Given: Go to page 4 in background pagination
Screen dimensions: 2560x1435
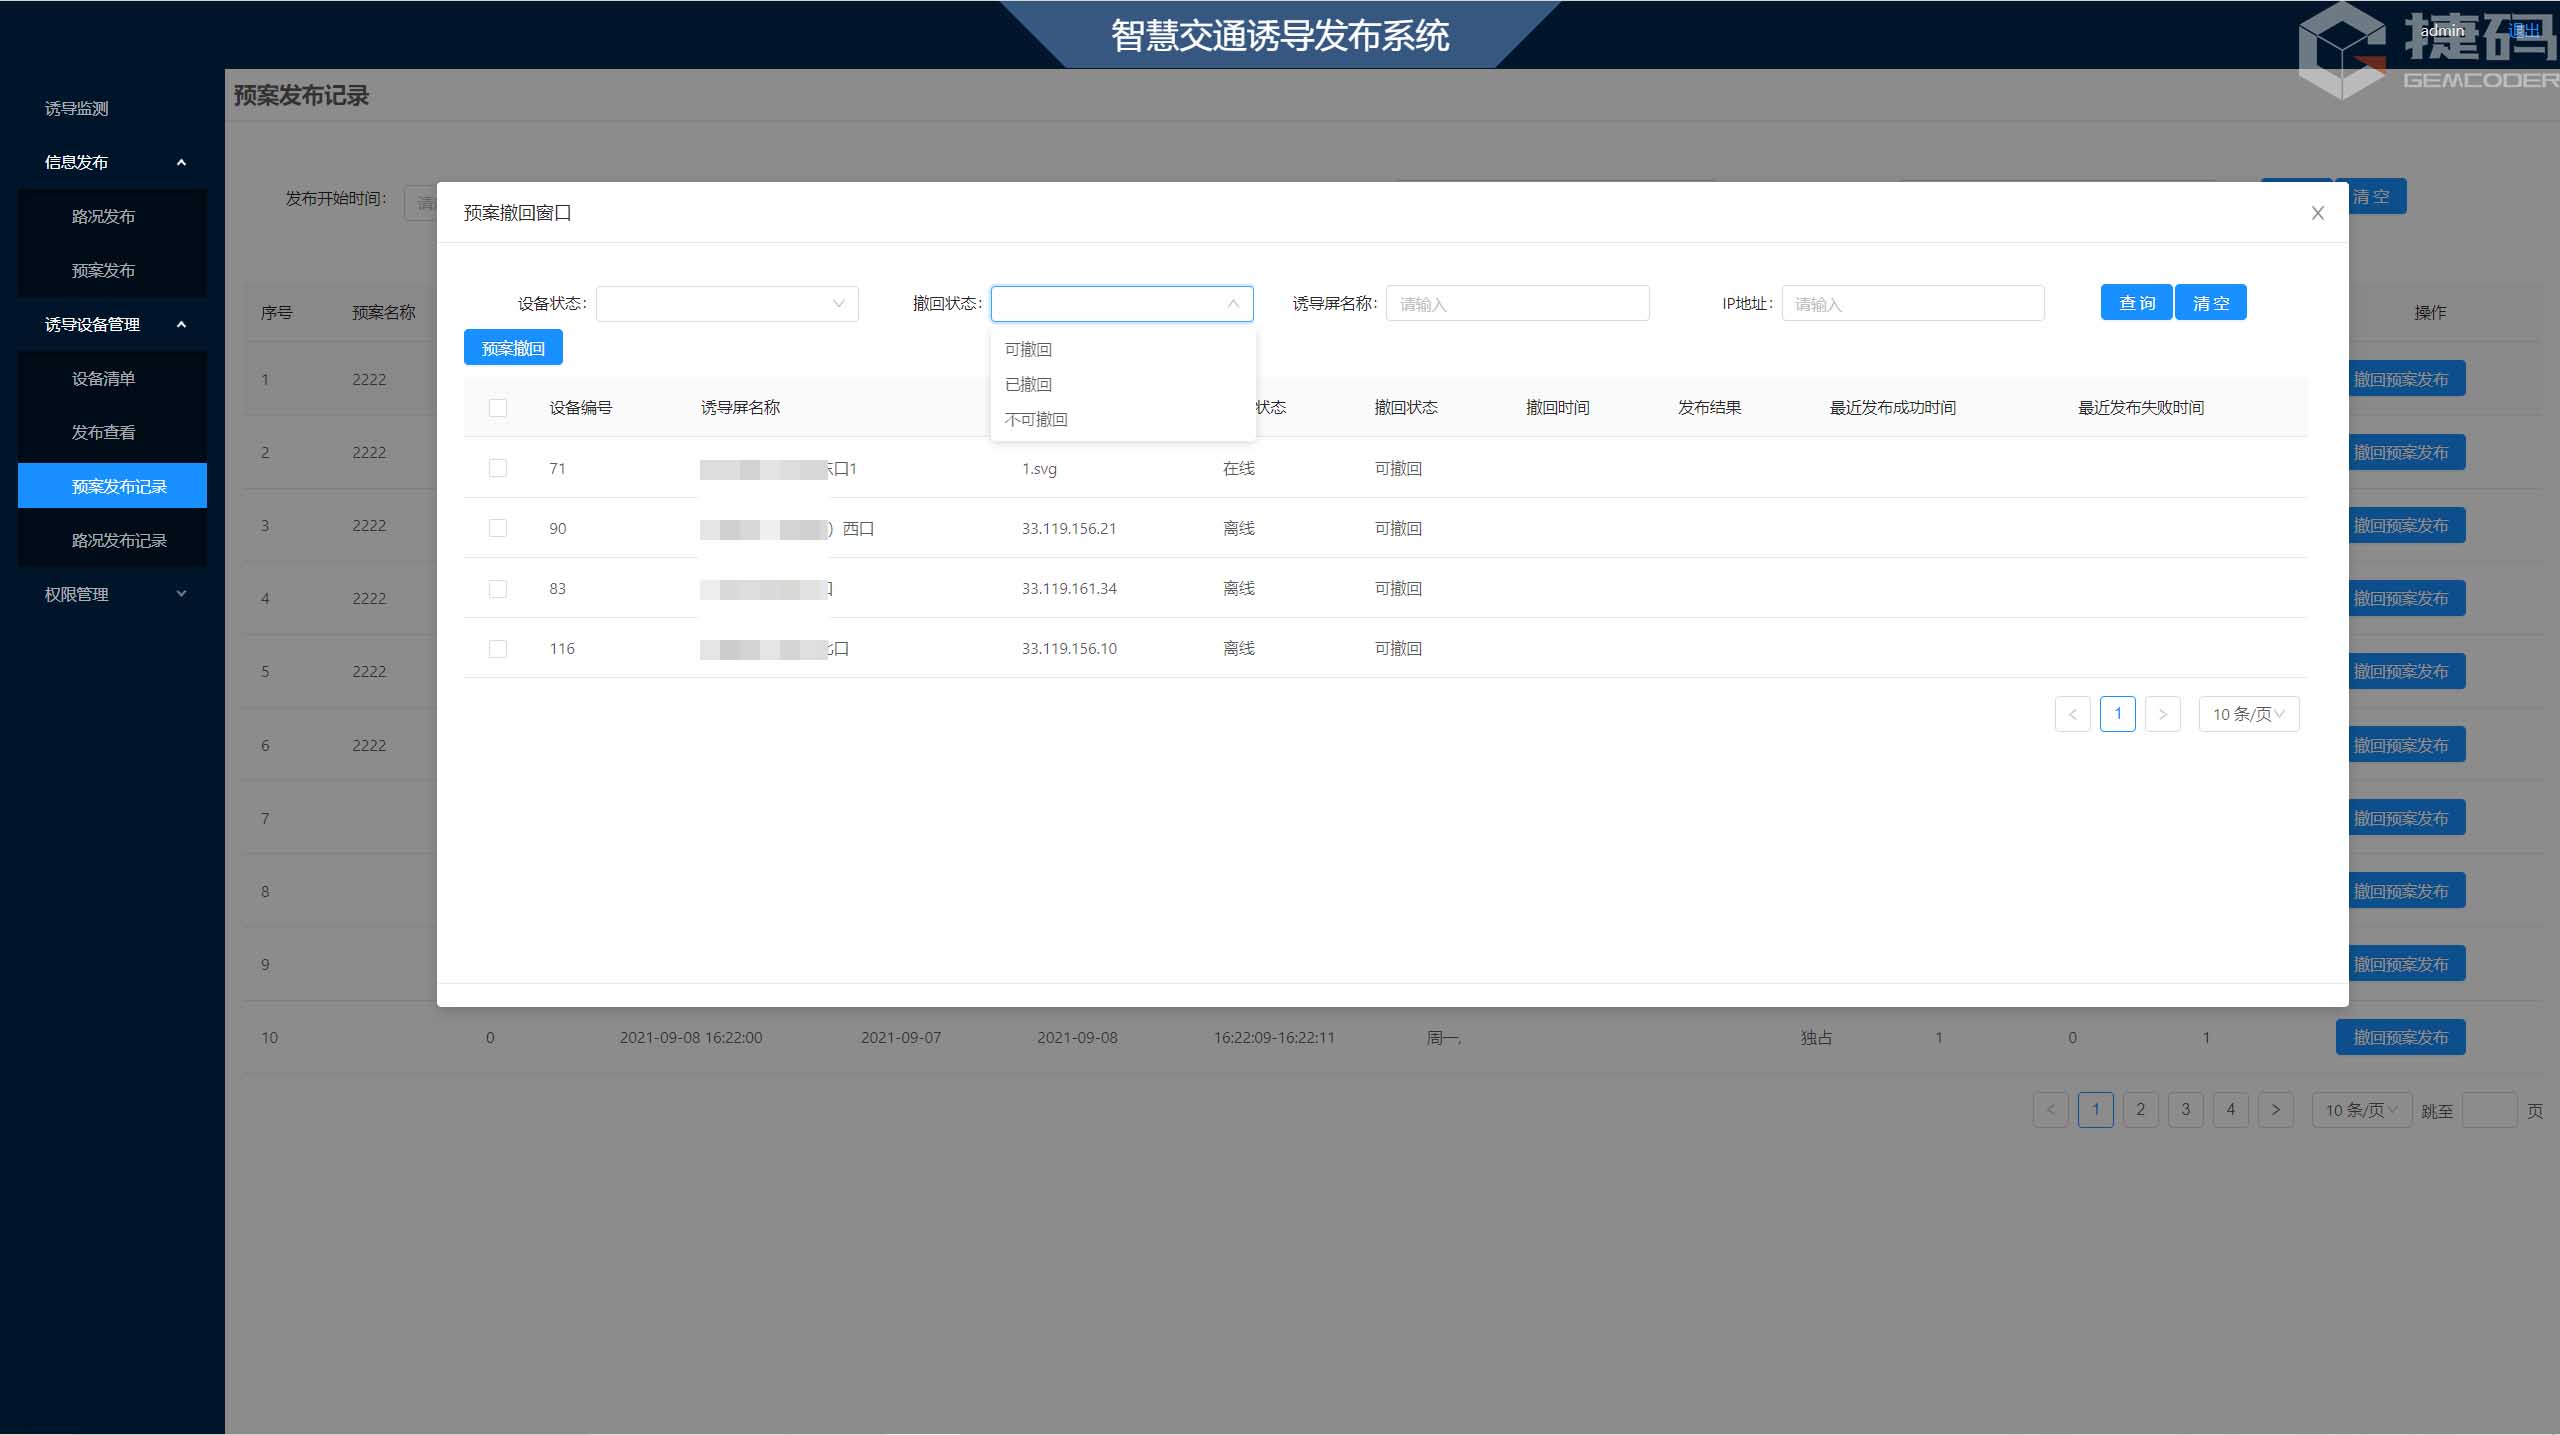Looking at the screenshot, I should pos(2230,1109).
